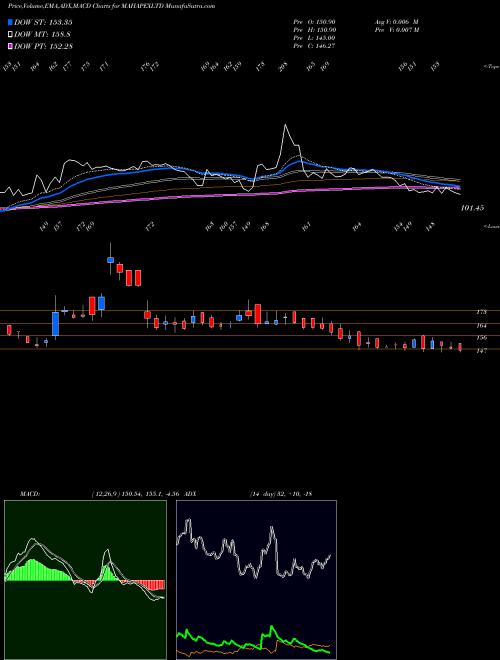Image resolution: width=500 pixels, height=660 pixels.
Task: Click the Pre C: 146.27 value
Action: 314,46
